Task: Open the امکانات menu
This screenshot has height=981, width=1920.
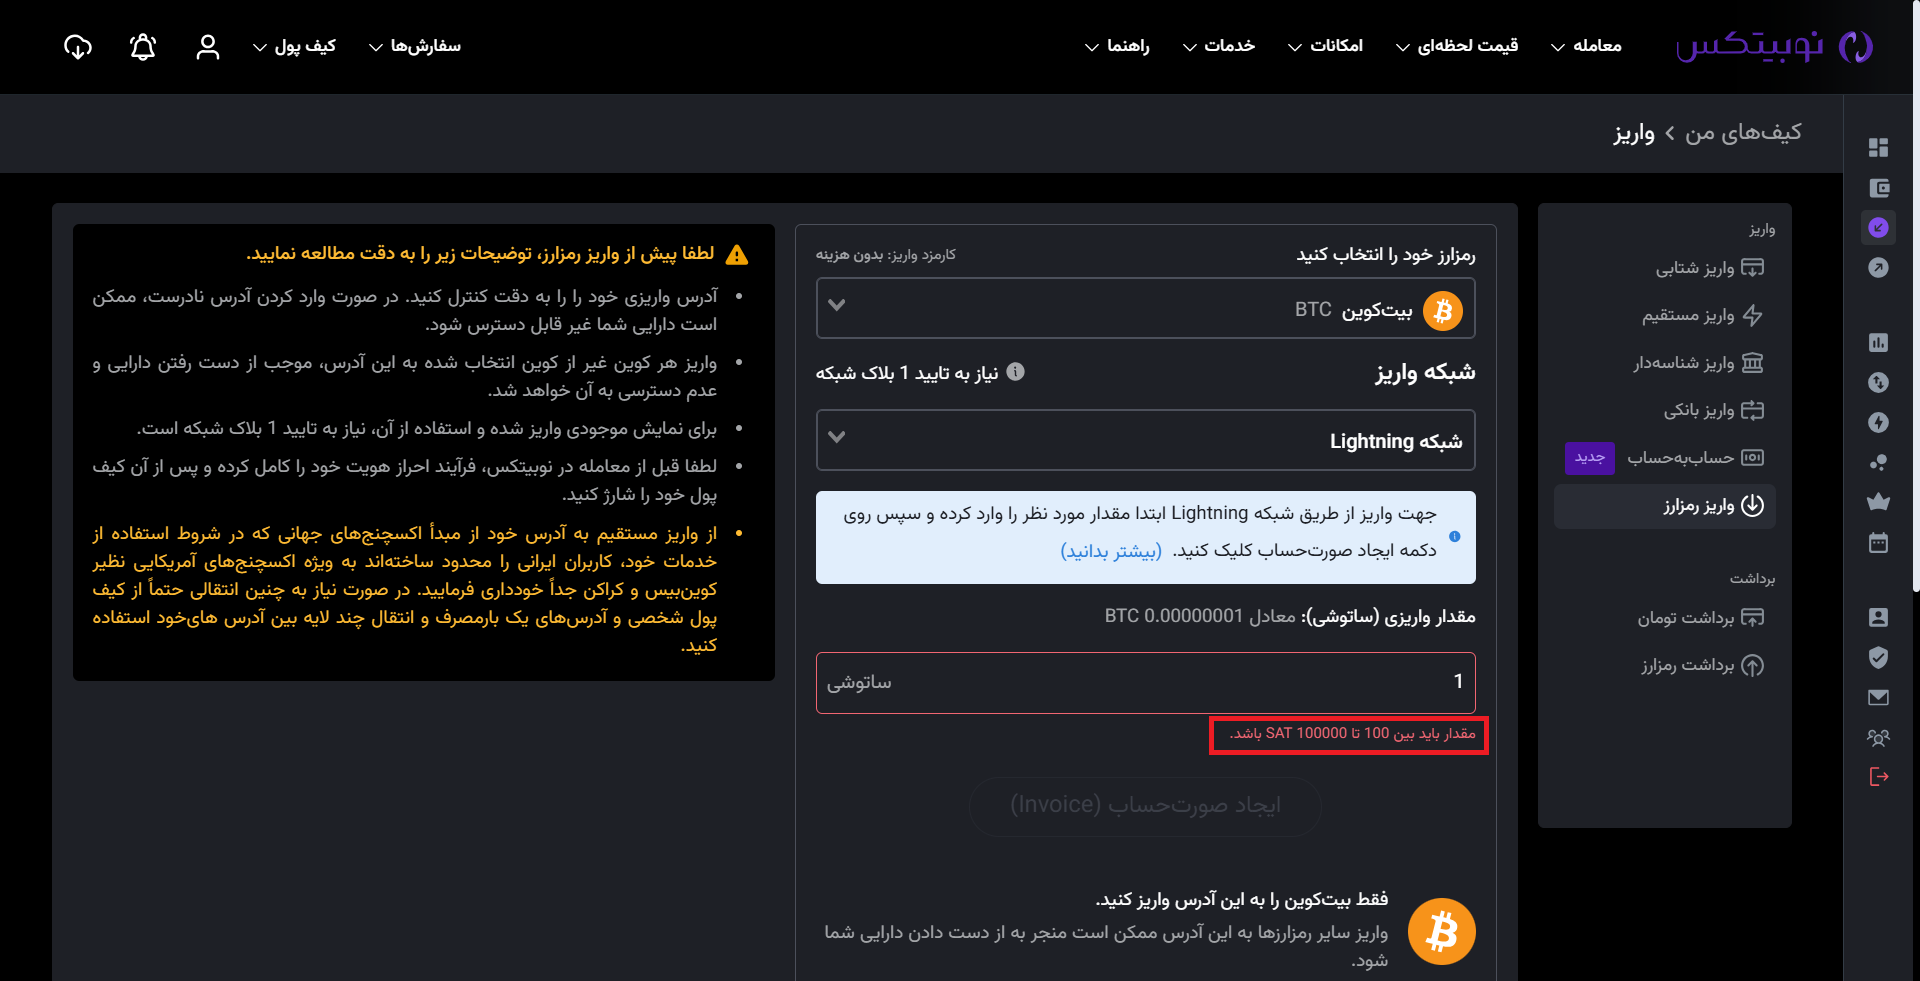Action: (x=1325, y=46)
